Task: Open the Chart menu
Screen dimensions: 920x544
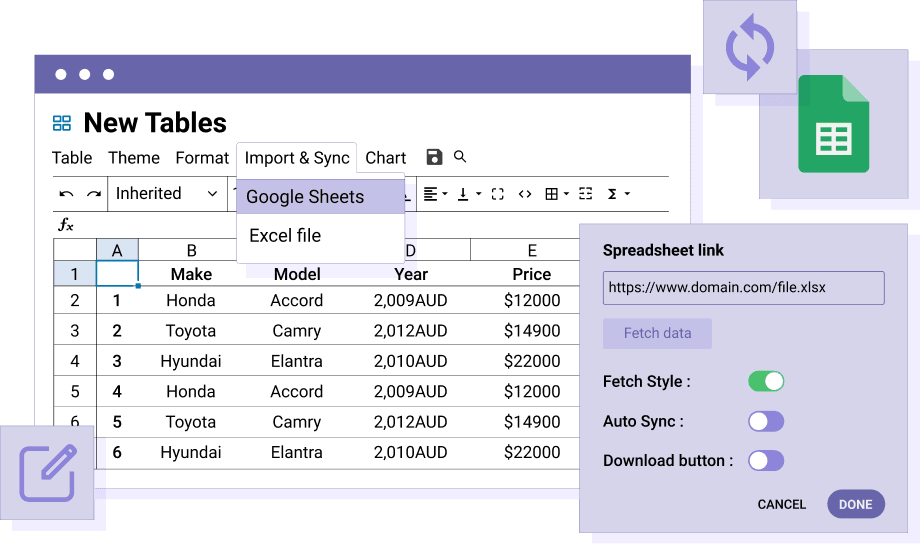Action: (385, 158)
